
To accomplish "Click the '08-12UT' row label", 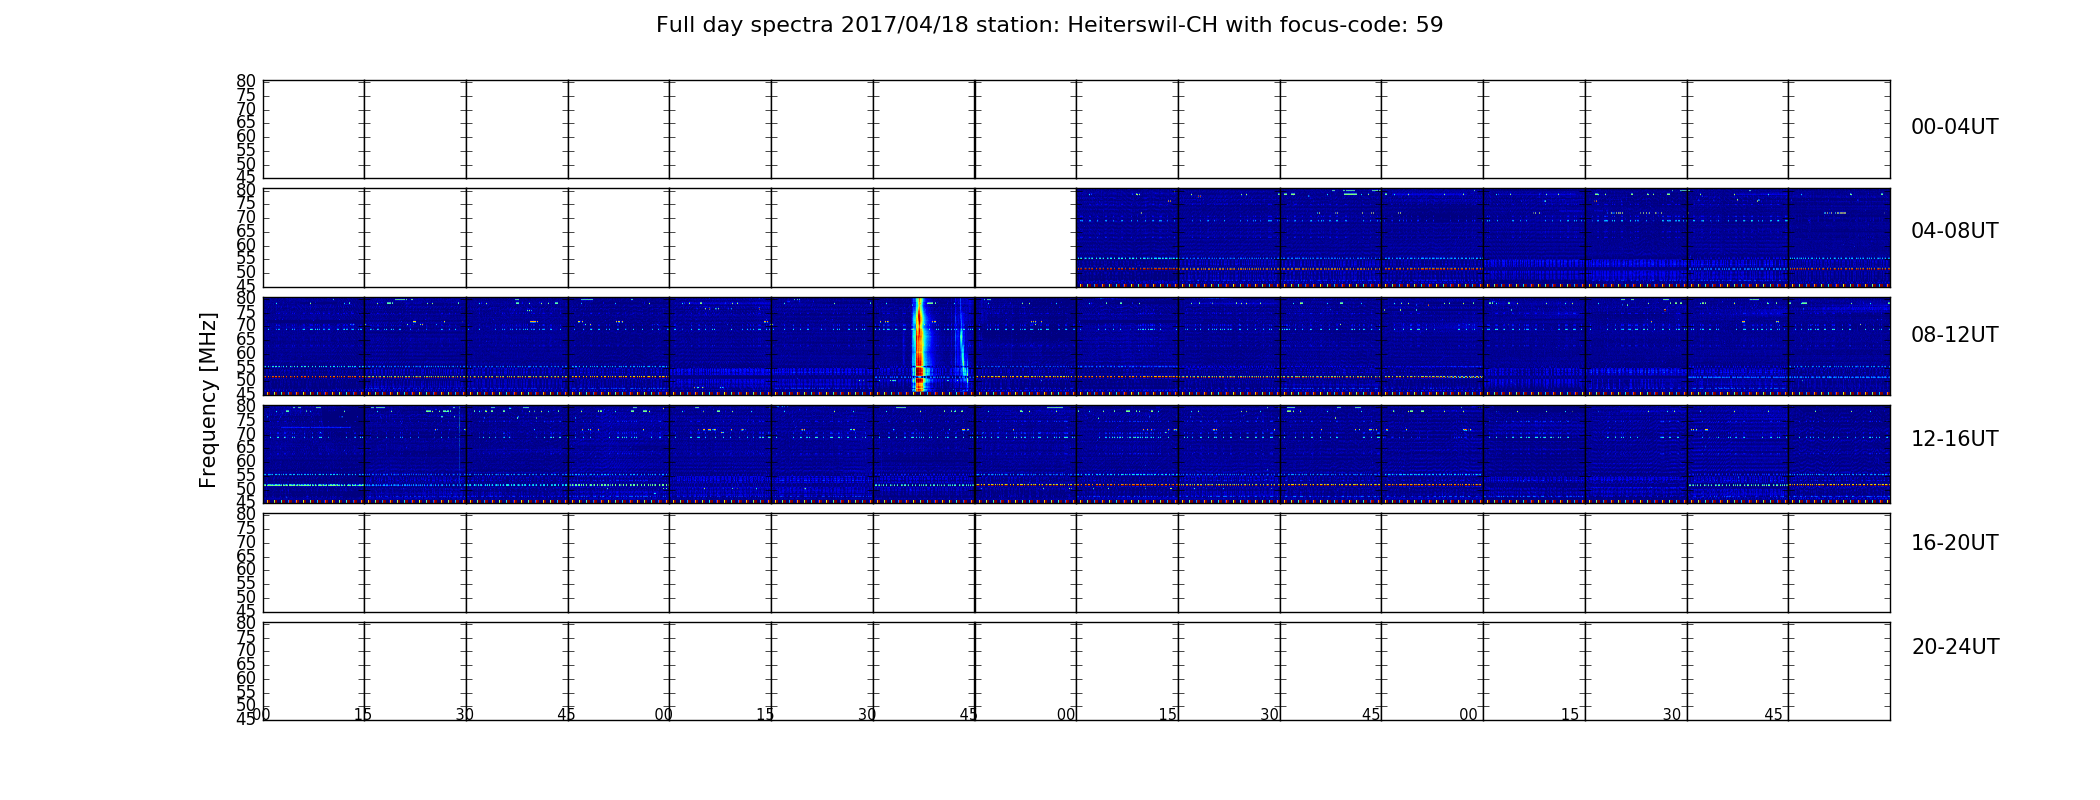I will pos(1954,335).
